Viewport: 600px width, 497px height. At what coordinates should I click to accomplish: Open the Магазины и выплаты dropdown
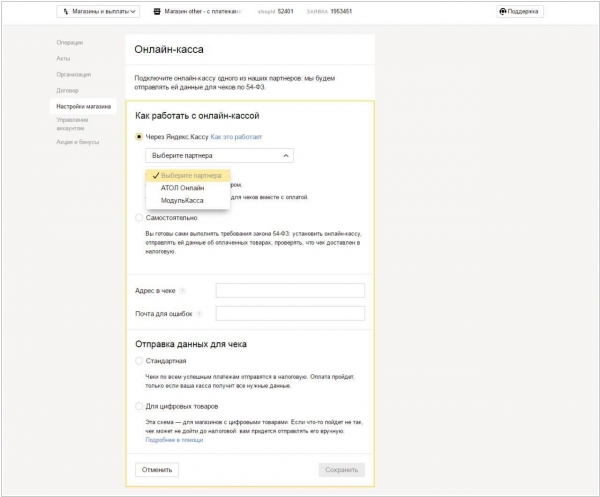click(x=98, y=11)
